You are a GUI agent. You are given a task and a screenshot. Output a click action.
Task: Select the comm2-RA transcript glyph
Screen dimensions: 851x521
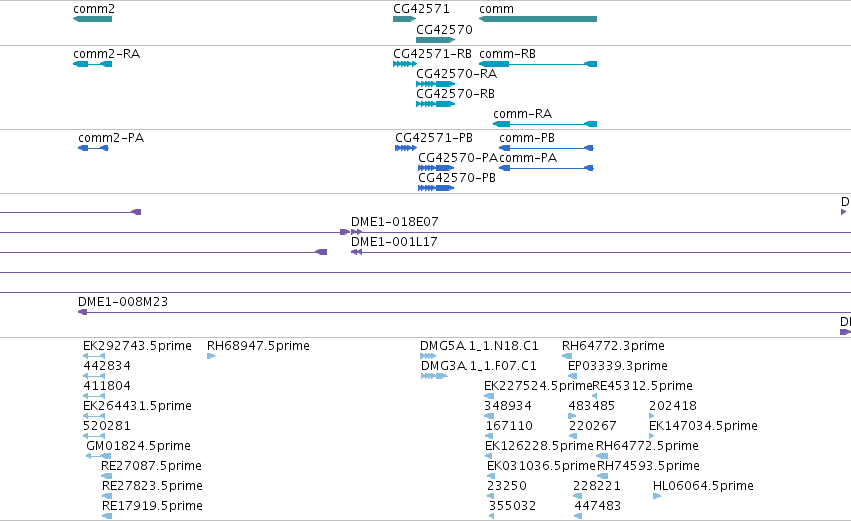[92, 64]
